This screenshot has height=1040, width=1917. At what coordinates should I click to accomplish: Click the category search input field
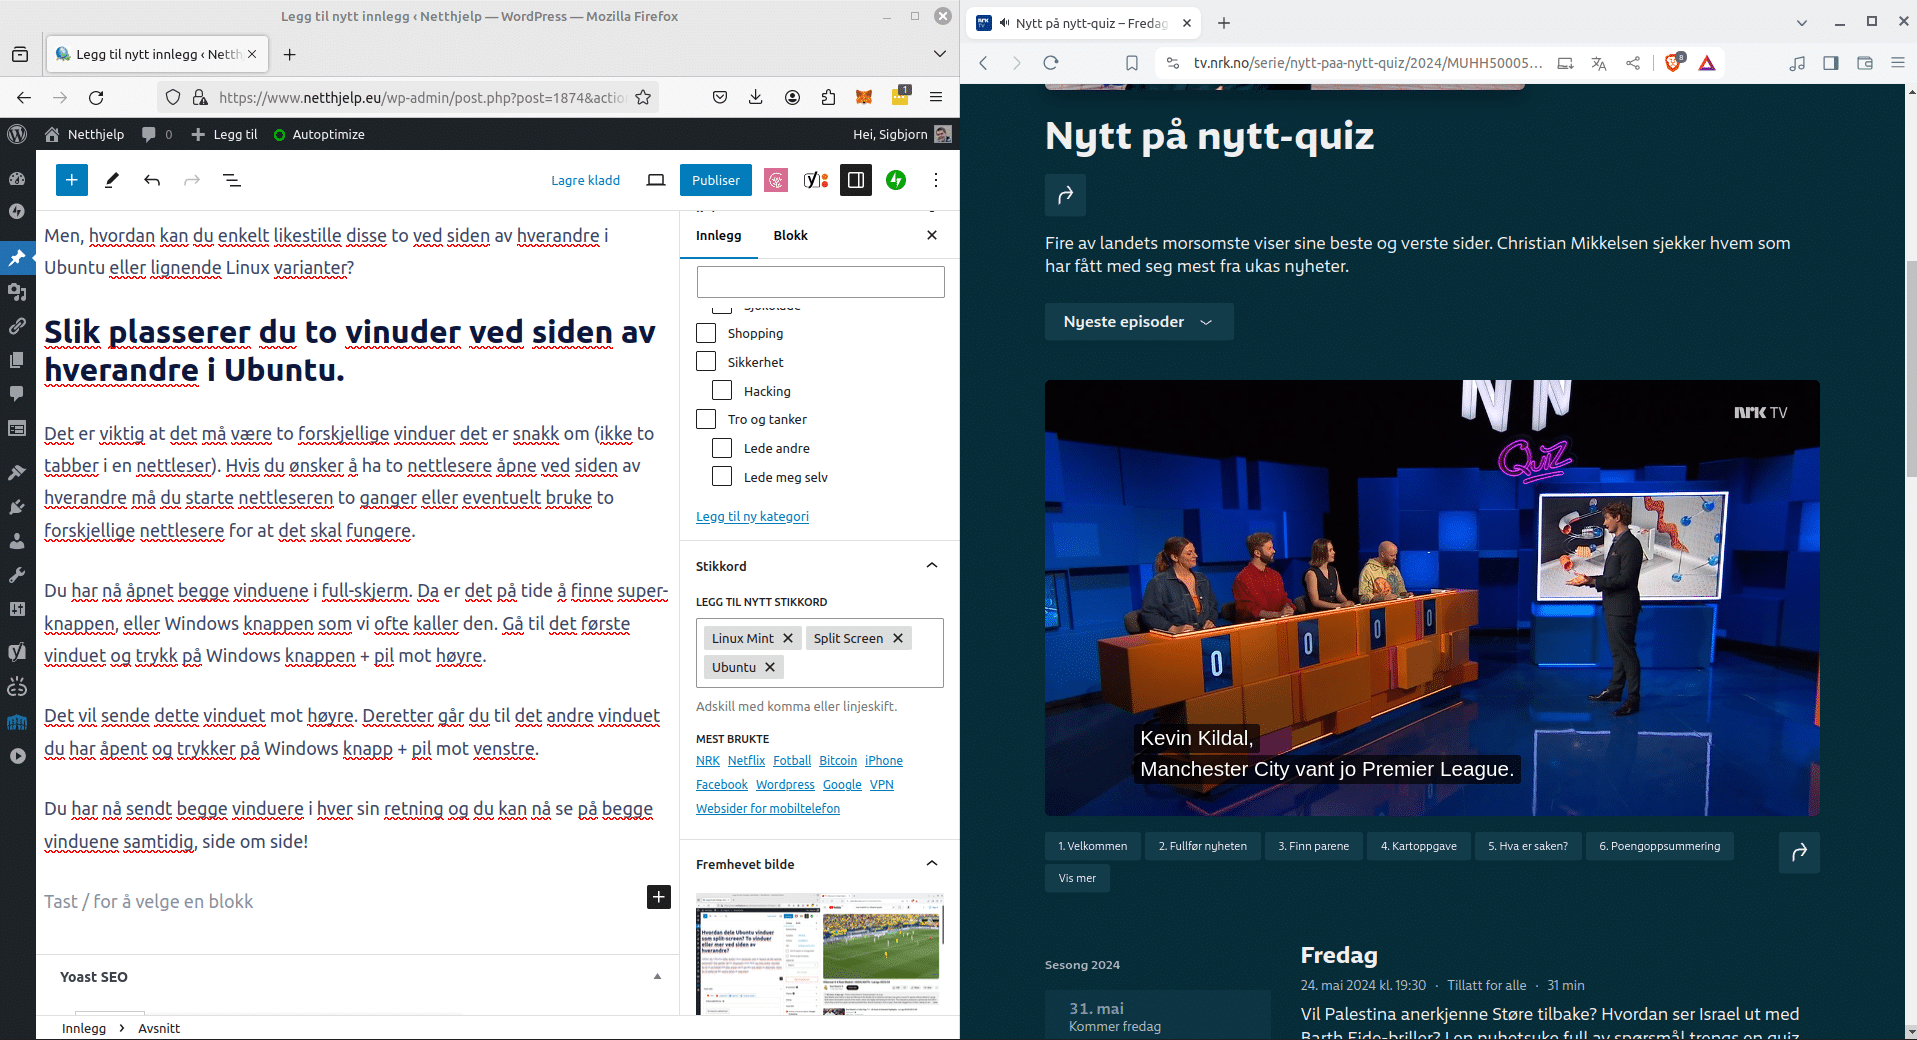(x=820, y=282)
